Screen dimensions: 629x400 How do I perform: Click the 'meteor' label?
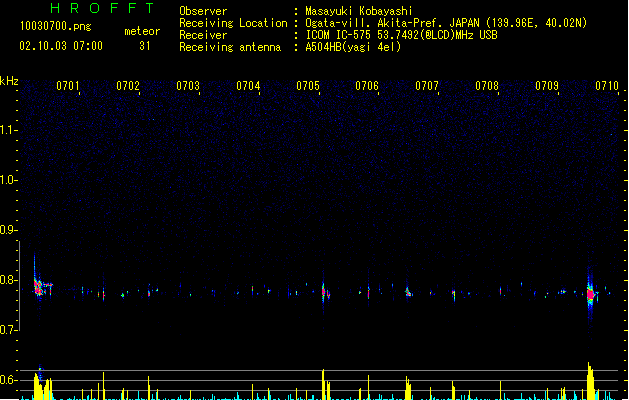tap(142, 31)
